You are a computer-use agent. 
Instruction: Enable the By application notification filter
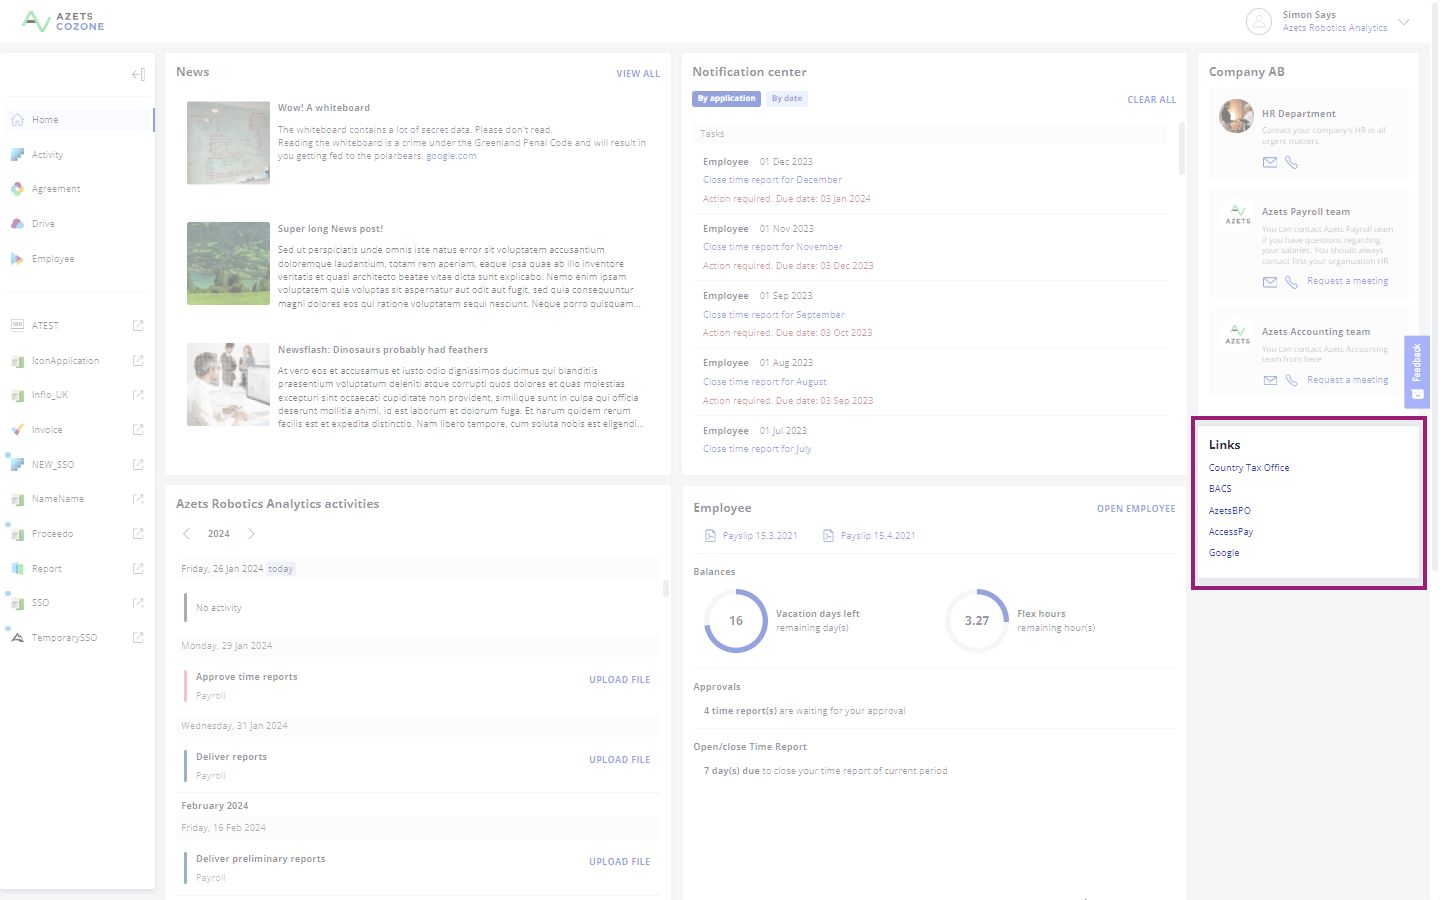tap(726, 98)
